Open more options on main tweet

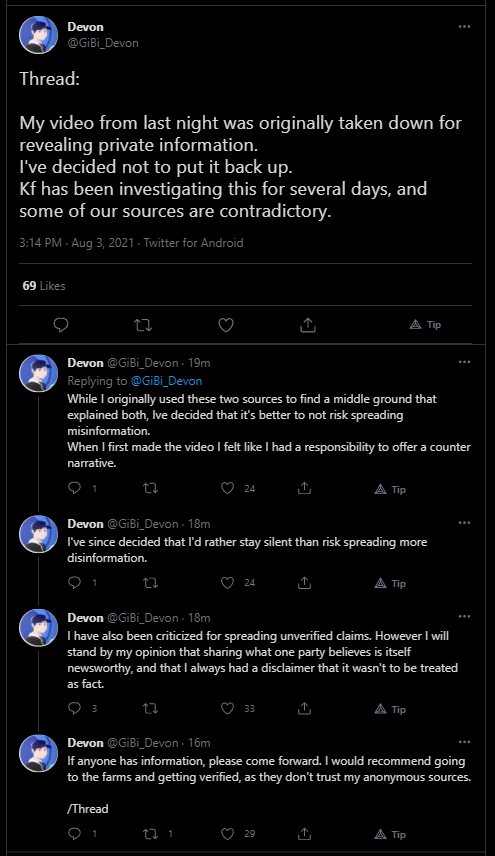click(x=464, y=26)
